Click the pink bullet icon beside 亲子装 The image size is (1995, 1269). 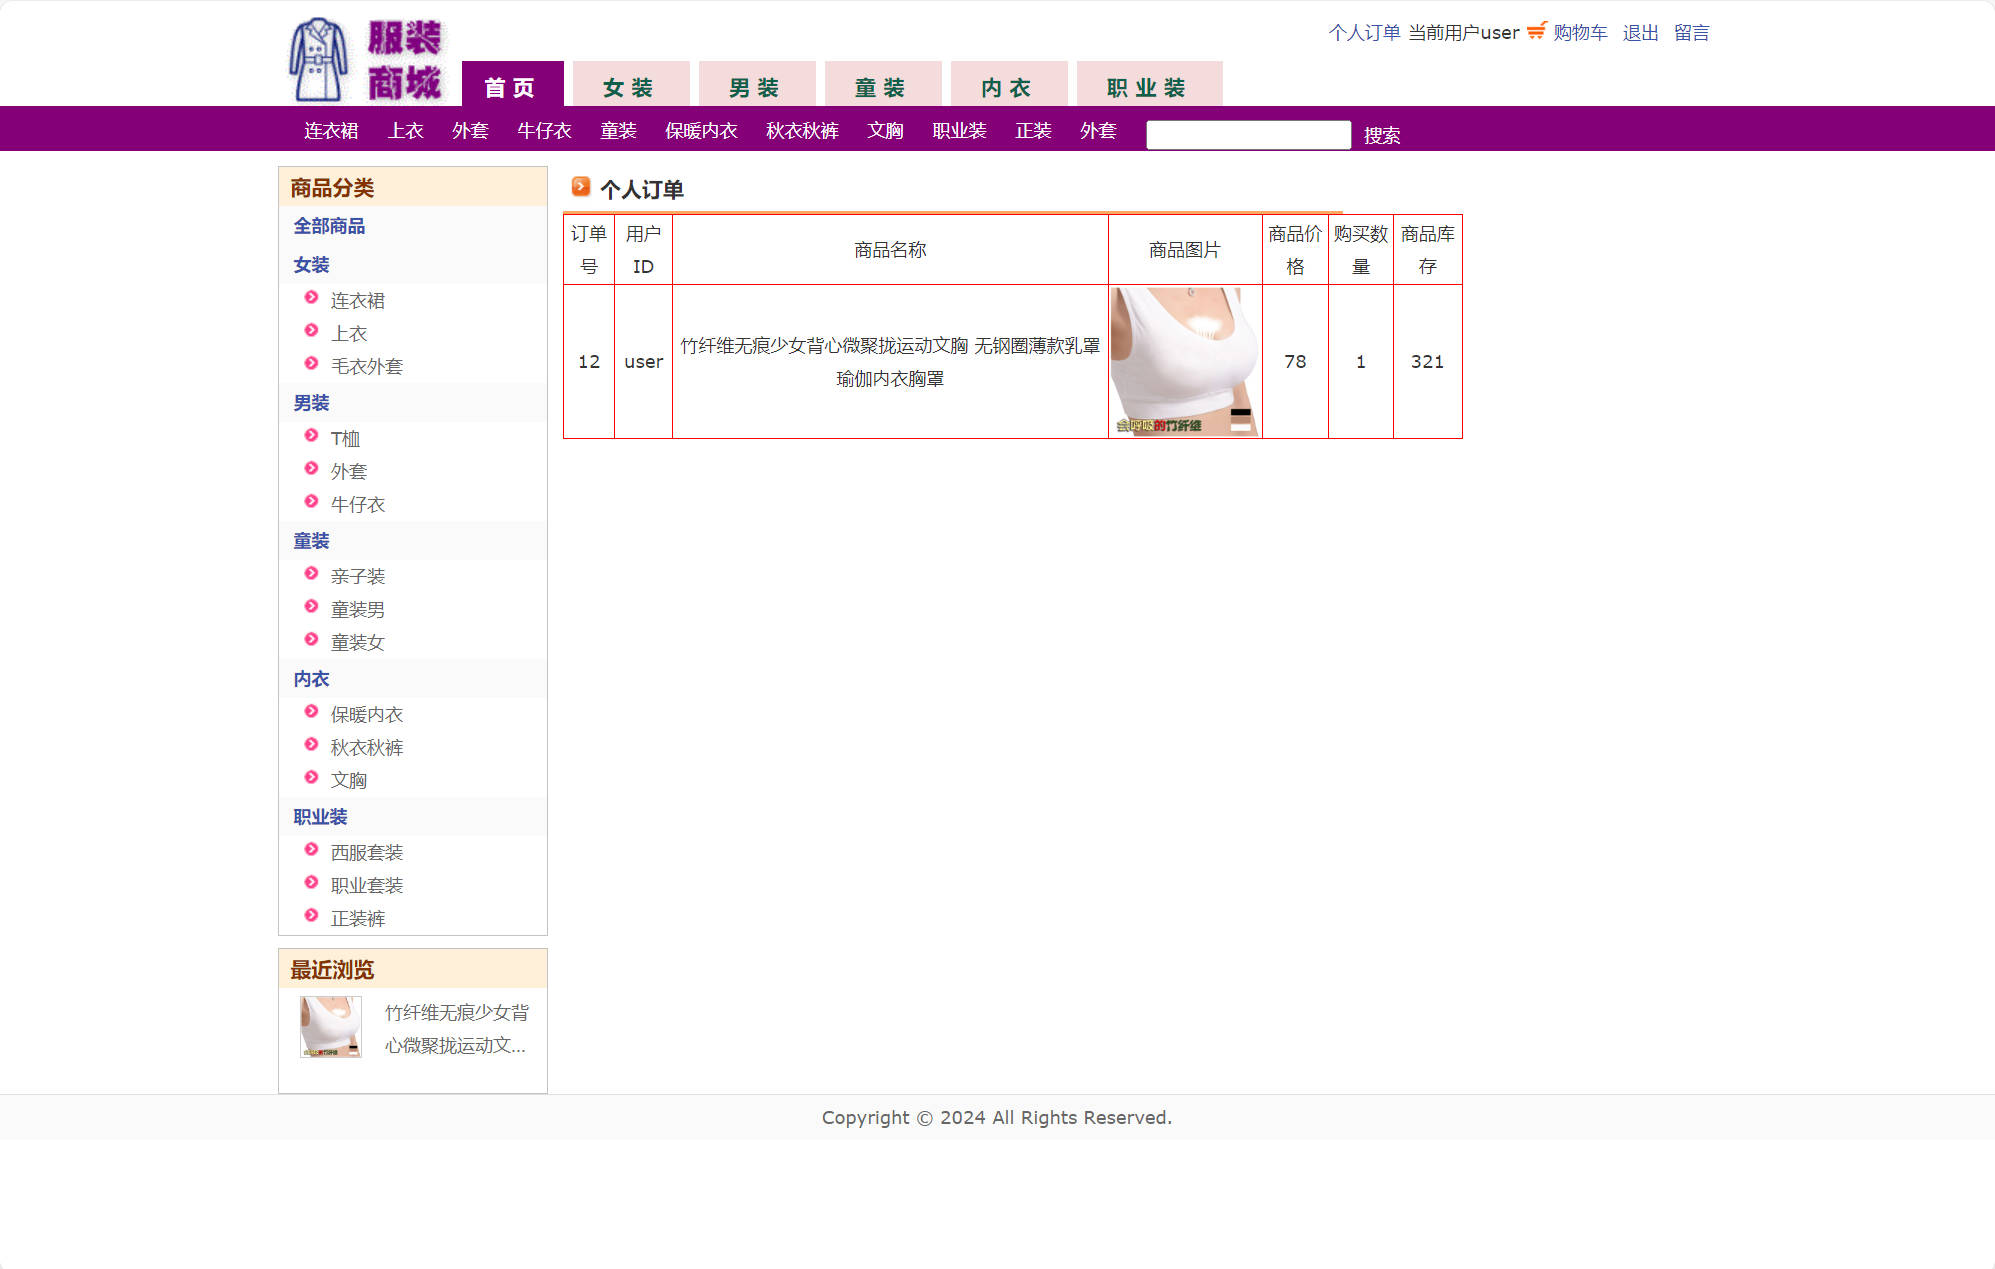click(311, 574)
